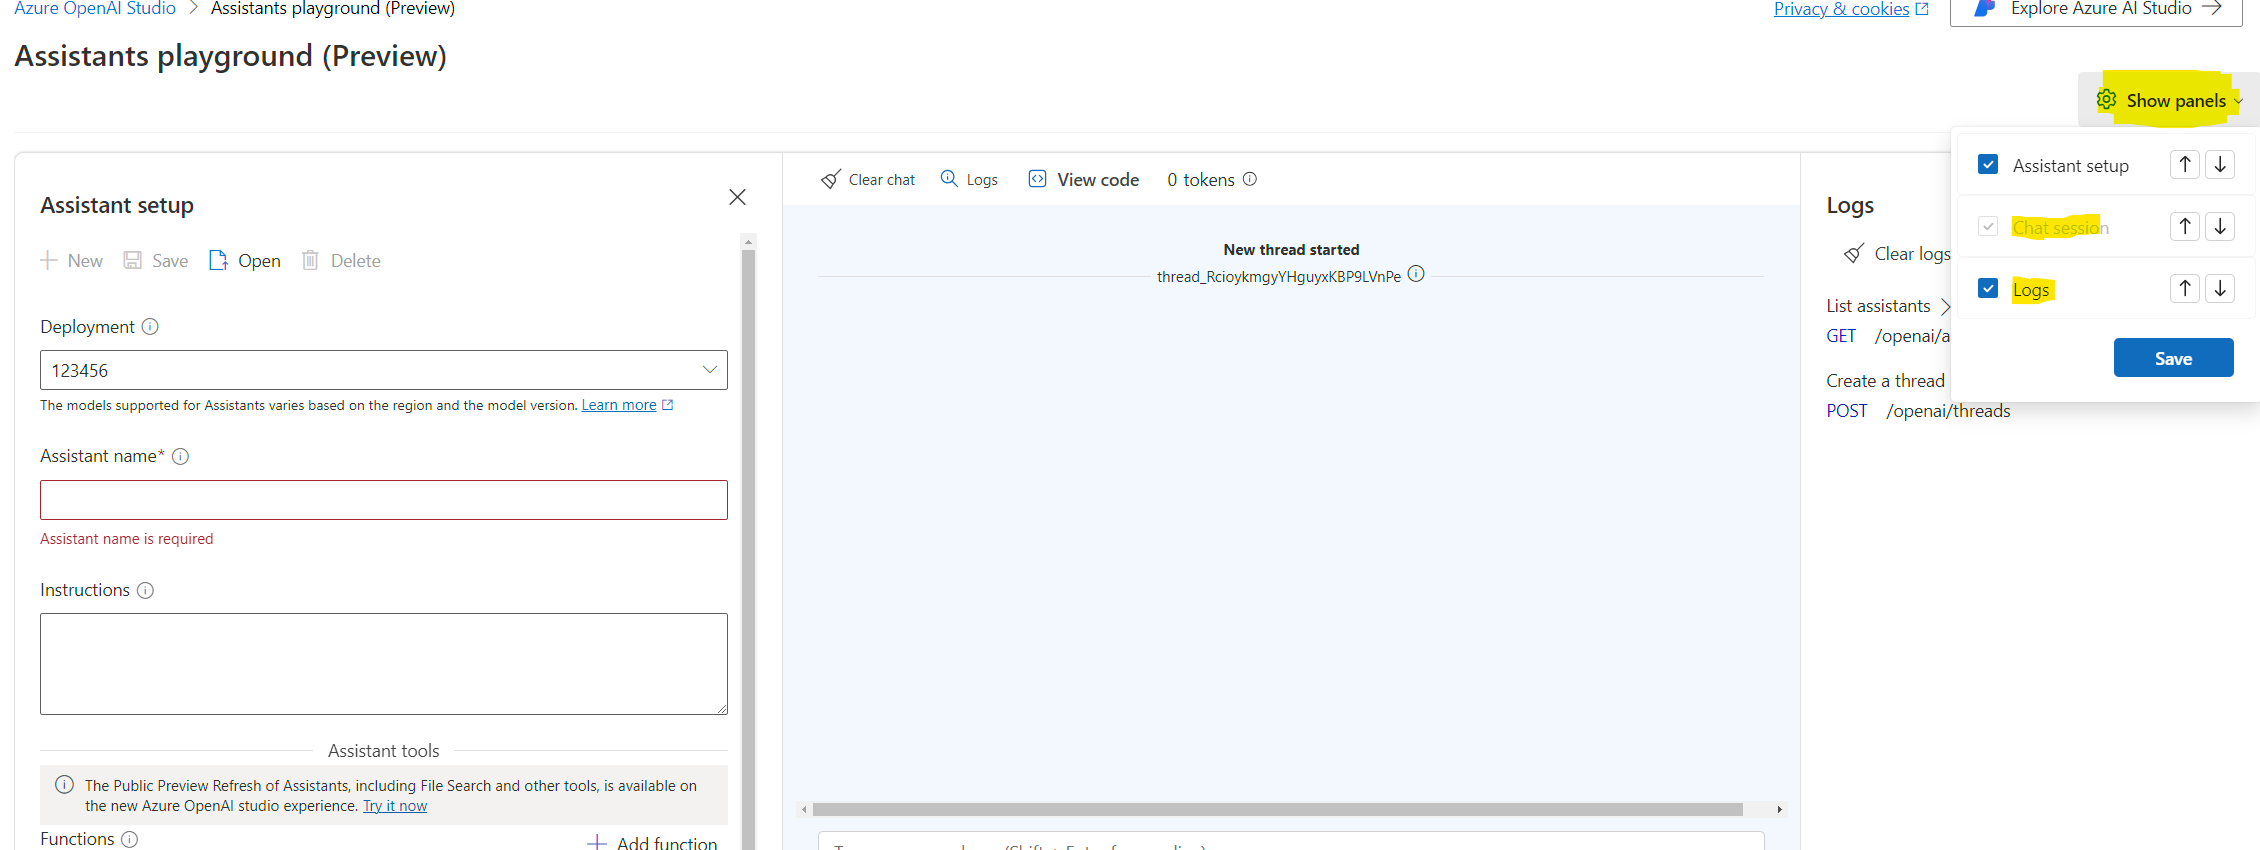Open the Learn more link
Image resolution: width=2260 pixels, height=850 pixels.
[x=619, y=405]
